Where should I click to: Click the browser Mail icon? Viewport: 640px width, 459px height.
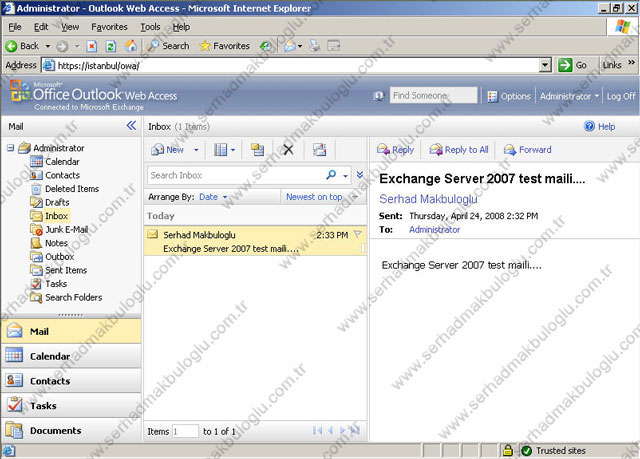click(x=290, y=47)
